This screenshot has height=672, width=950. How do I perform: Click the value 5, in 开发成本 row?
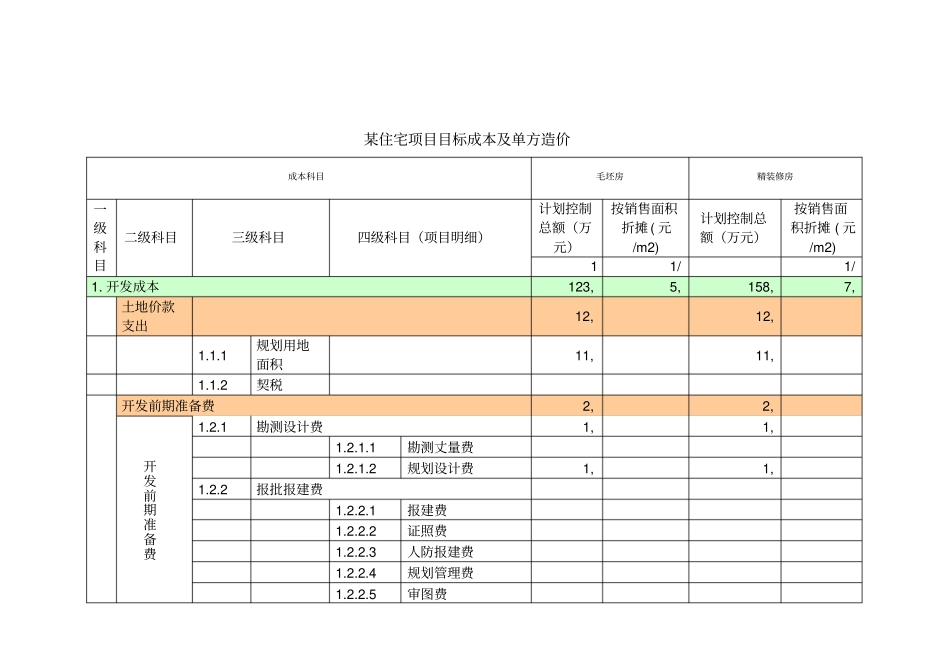pos(675,287)
